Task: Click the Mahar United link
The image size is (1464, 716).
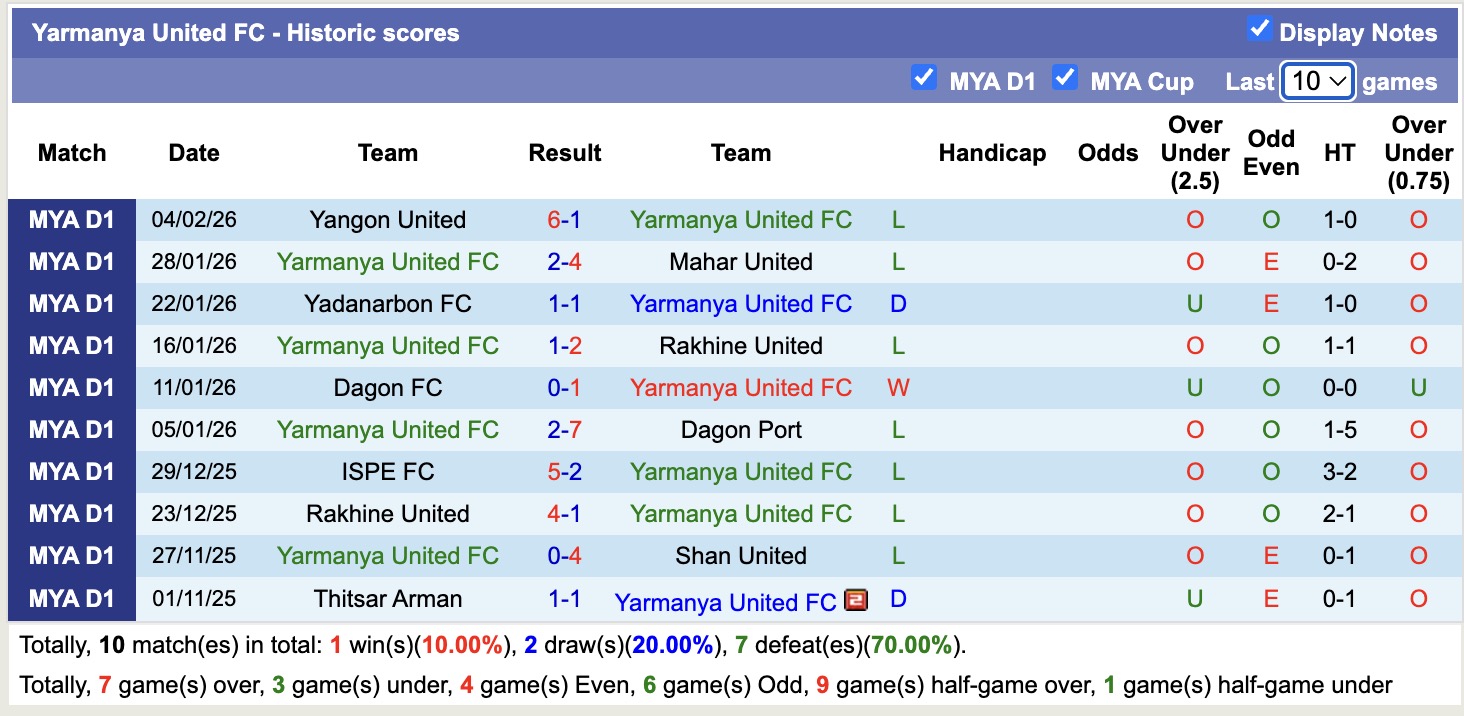Action: coord(740,261)
